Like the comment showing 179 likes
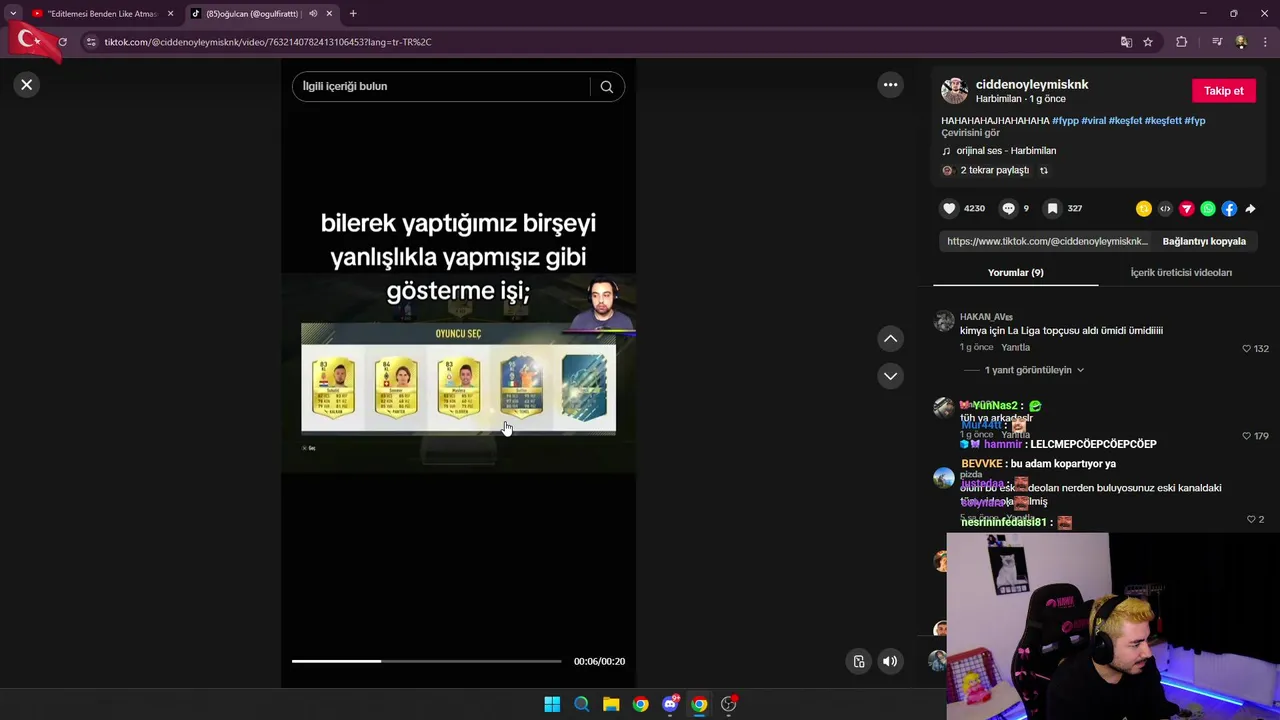The width and height of the screenshot is (1280, 720). coord(1247,436)
